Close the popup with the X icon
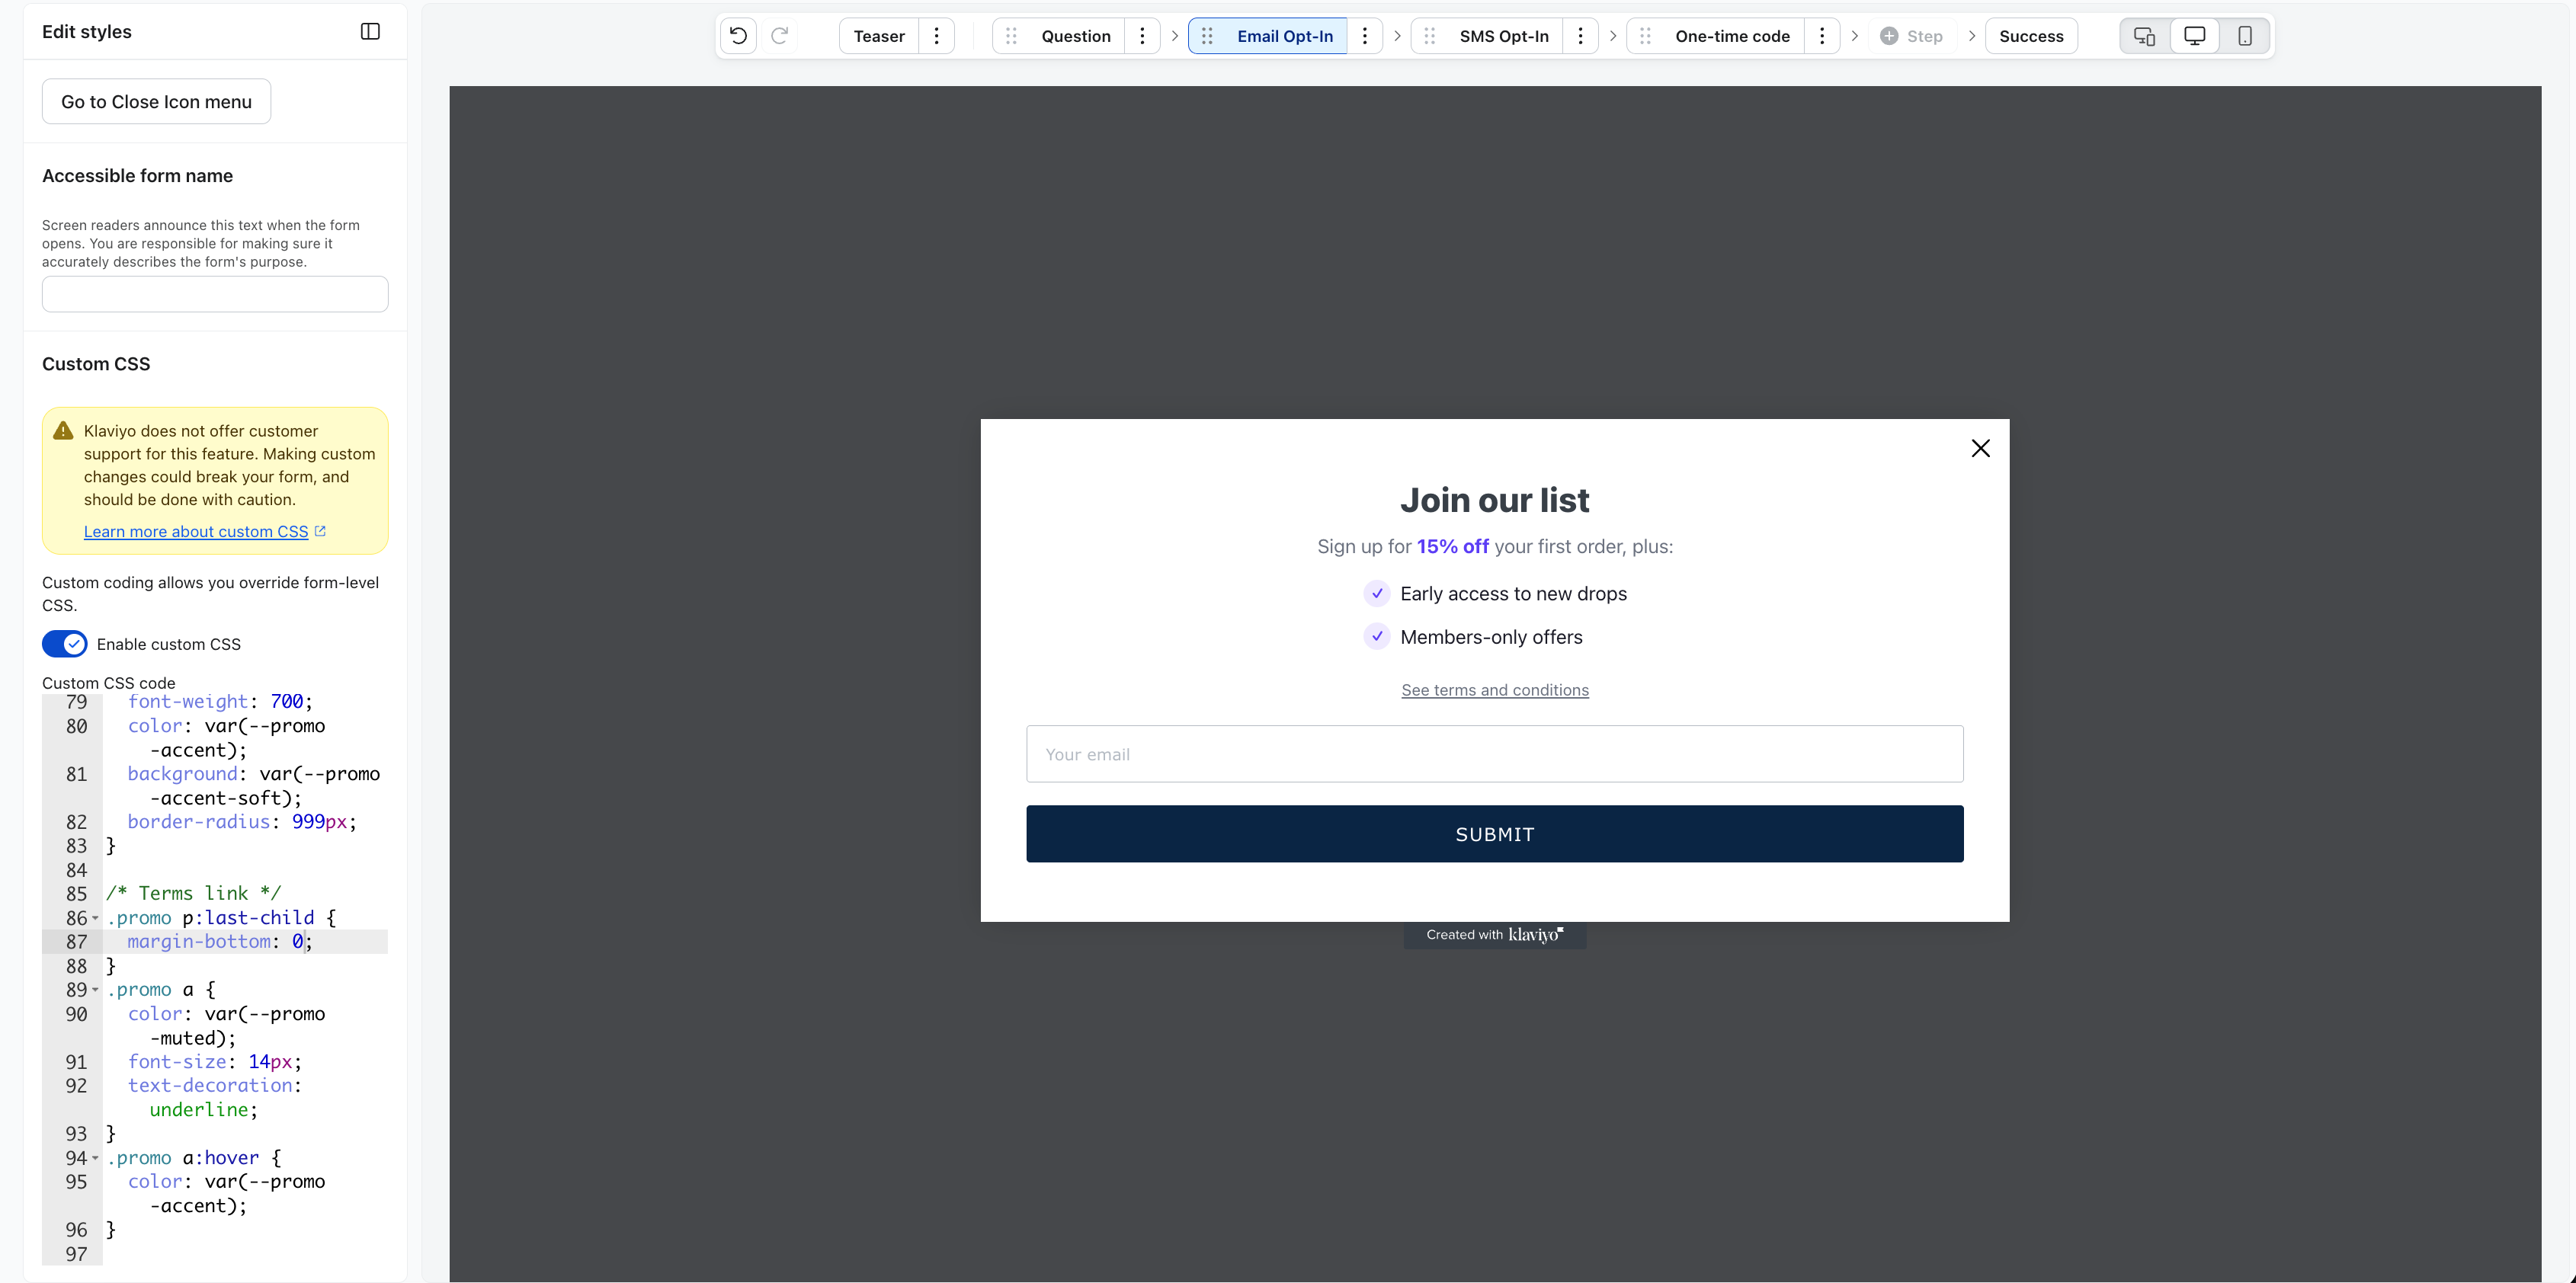The image size is (2576, 1283). [x=1980, y=448]
